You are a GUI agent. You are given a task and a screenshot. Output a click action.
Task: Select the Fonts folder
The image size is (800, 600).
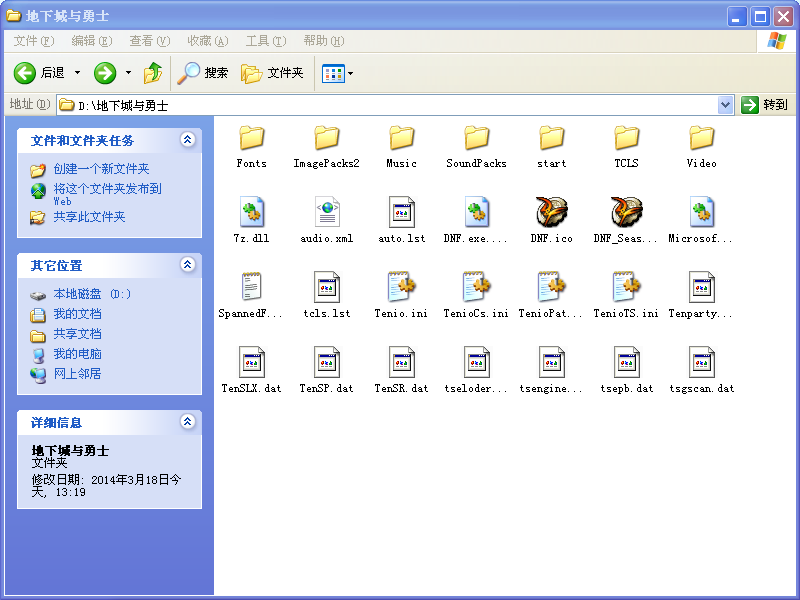[252, 146]
